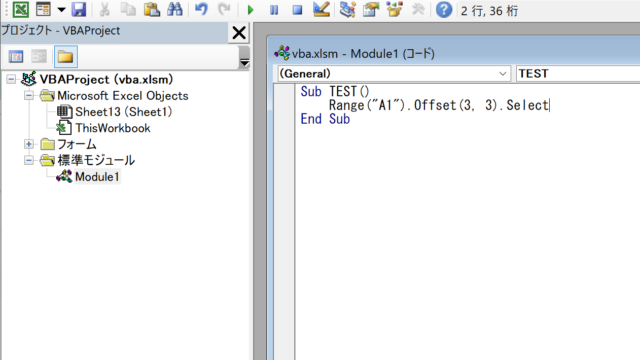Image resolution: width=640 pixels, height=360 pixels.
Task: Open the Properties Window icon
Action: tap(371, 9)
